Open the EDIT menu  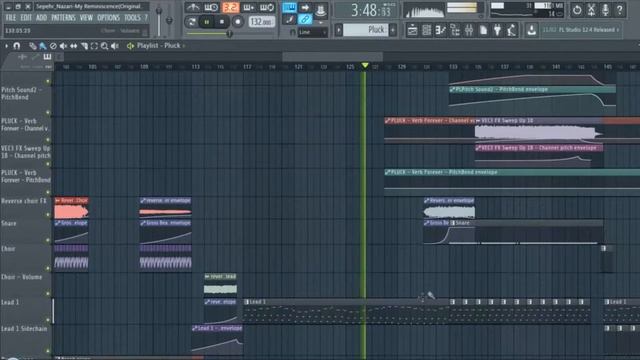(26, 18)
